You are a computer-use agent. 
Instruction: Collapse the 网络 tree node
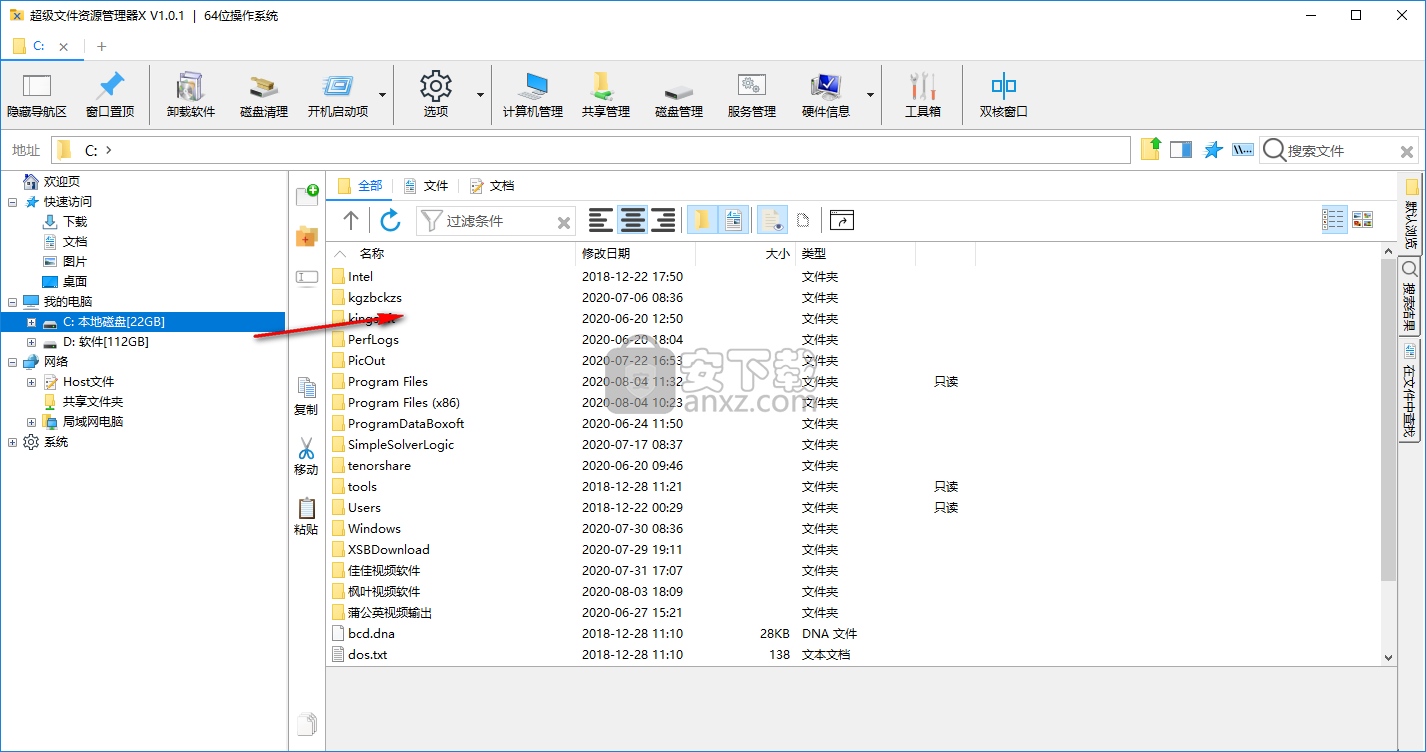12,362
